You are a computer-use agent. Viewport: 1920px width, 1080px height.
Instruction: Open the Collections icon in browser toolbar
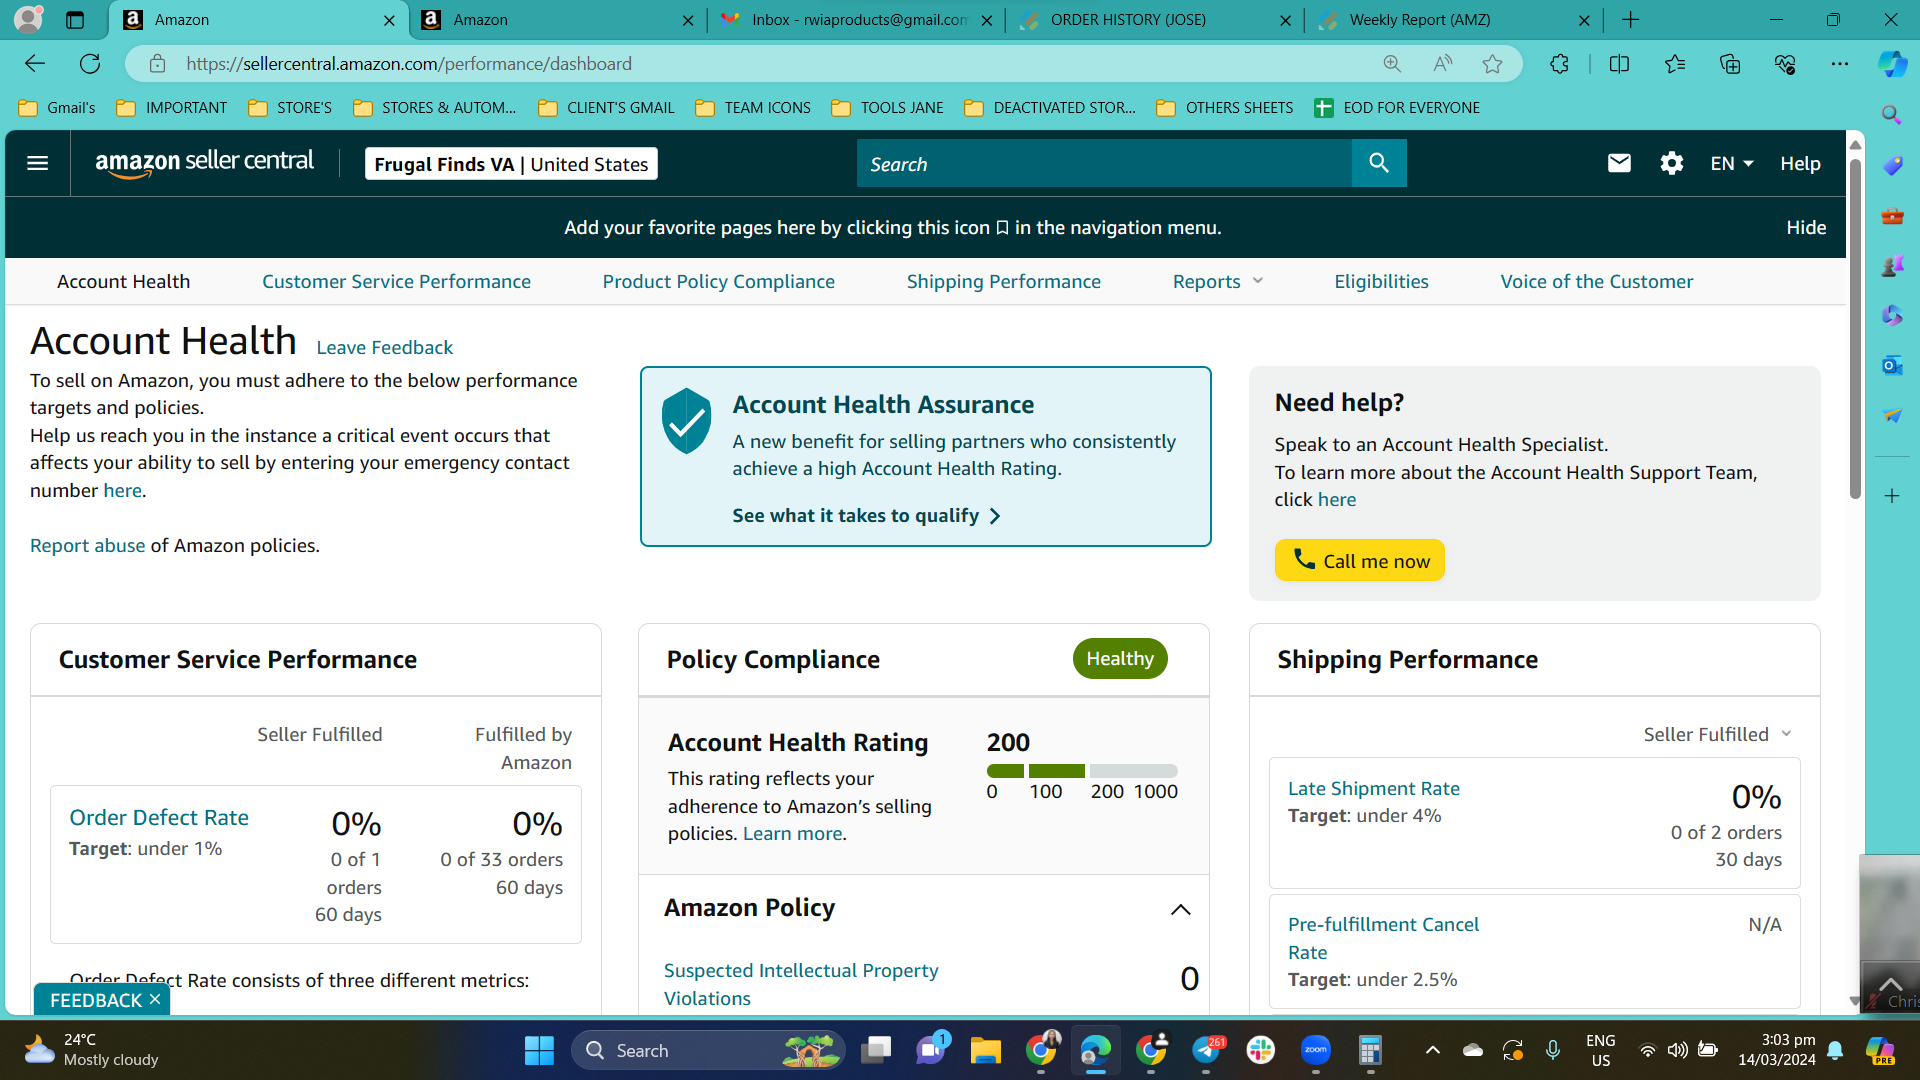(1730, 64)
